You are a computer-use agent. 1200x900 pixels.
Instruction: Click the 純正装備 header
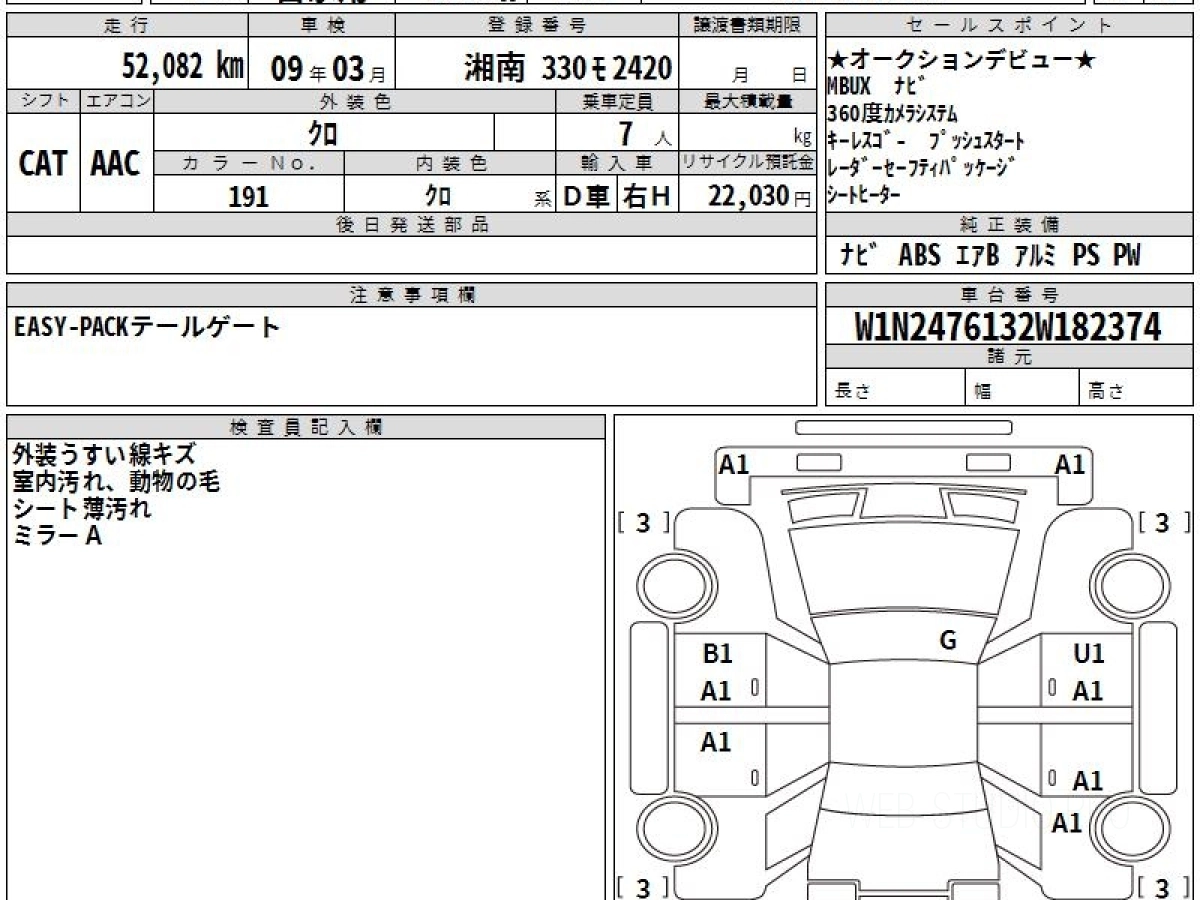pyautogui.click(x=1009, y=225)
